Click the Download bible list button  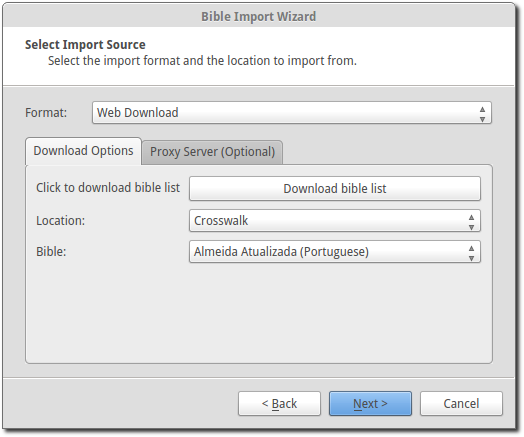tap(335, 188)
